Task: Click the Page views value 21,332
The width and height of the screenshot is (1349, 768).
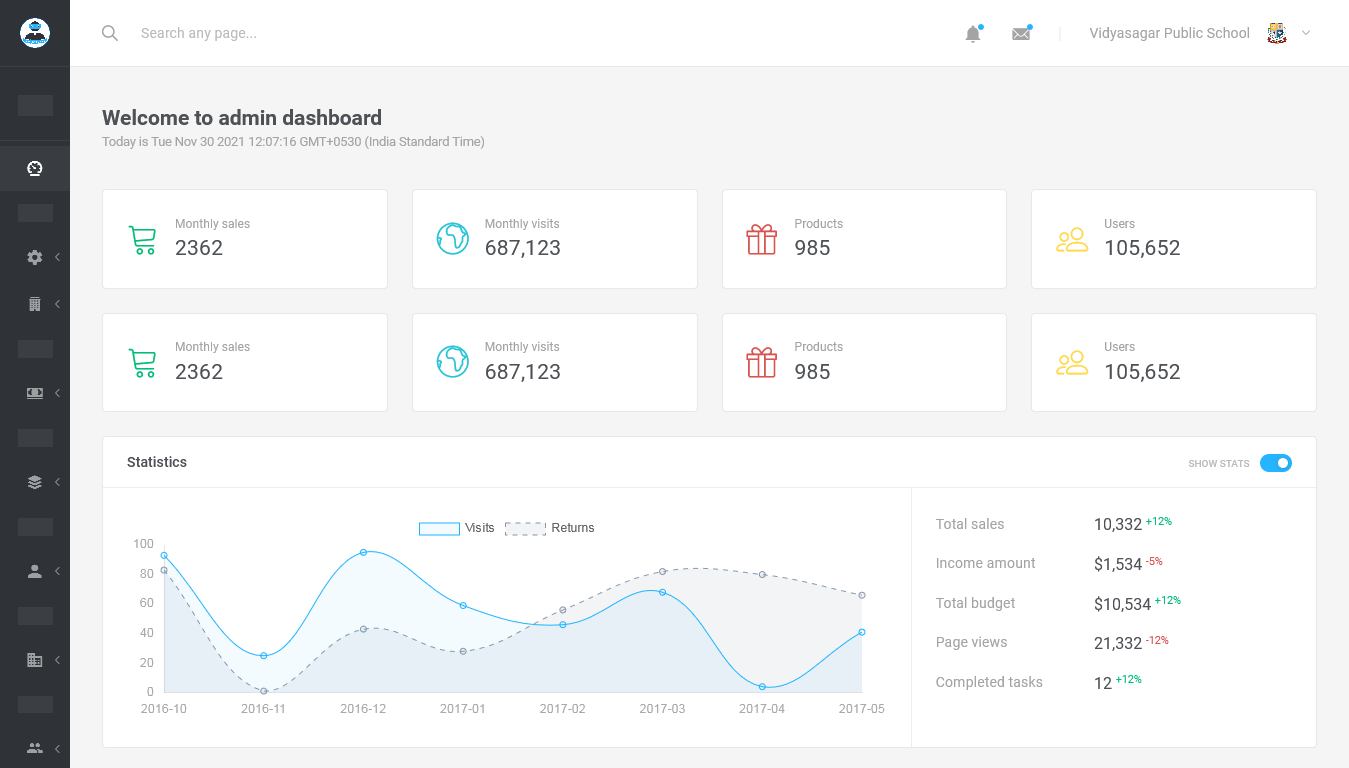Action: (1118, 644)
